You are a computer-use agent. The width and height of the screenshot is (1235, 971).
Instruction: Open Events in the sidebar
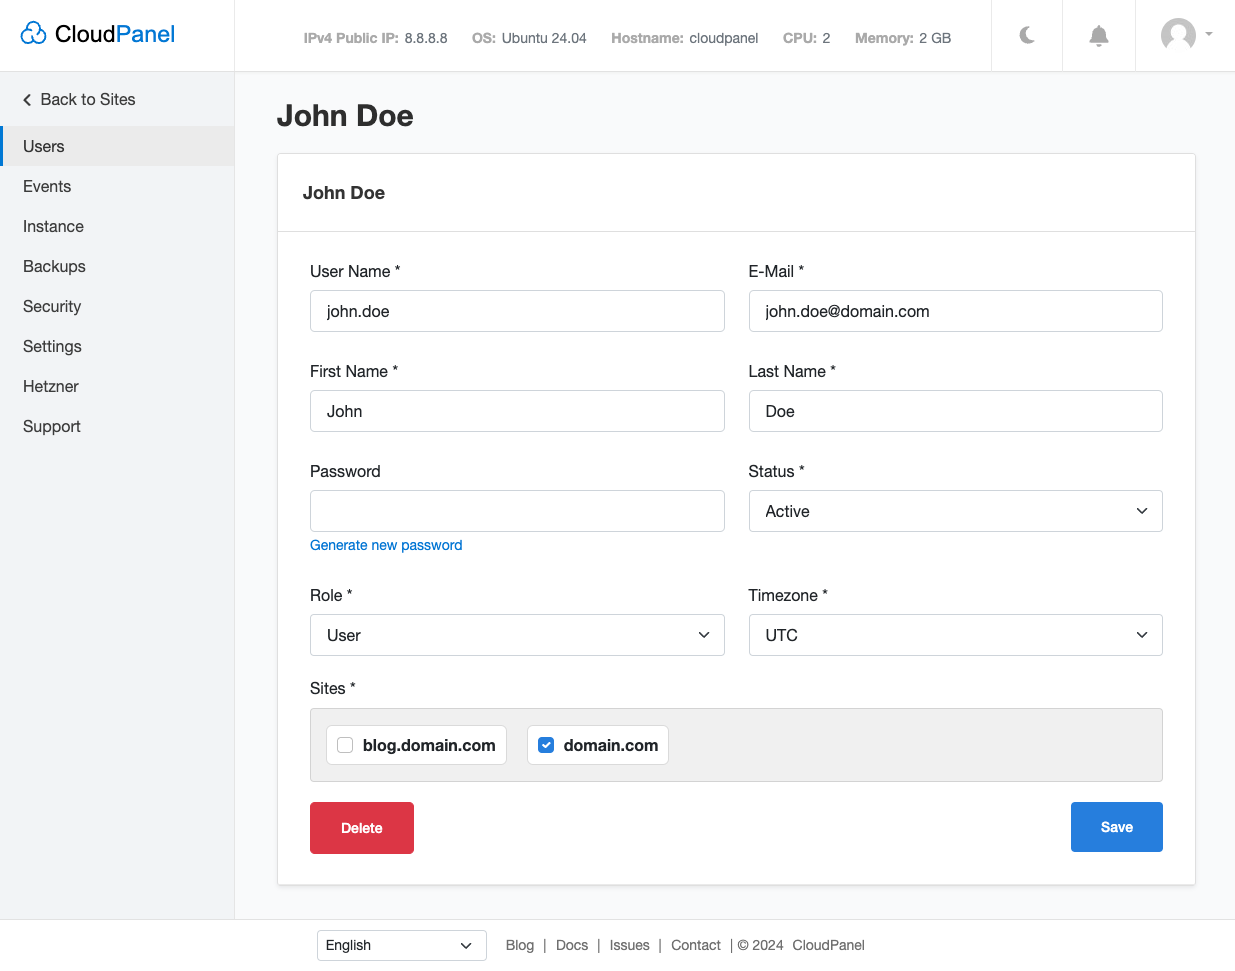[47, 186]
